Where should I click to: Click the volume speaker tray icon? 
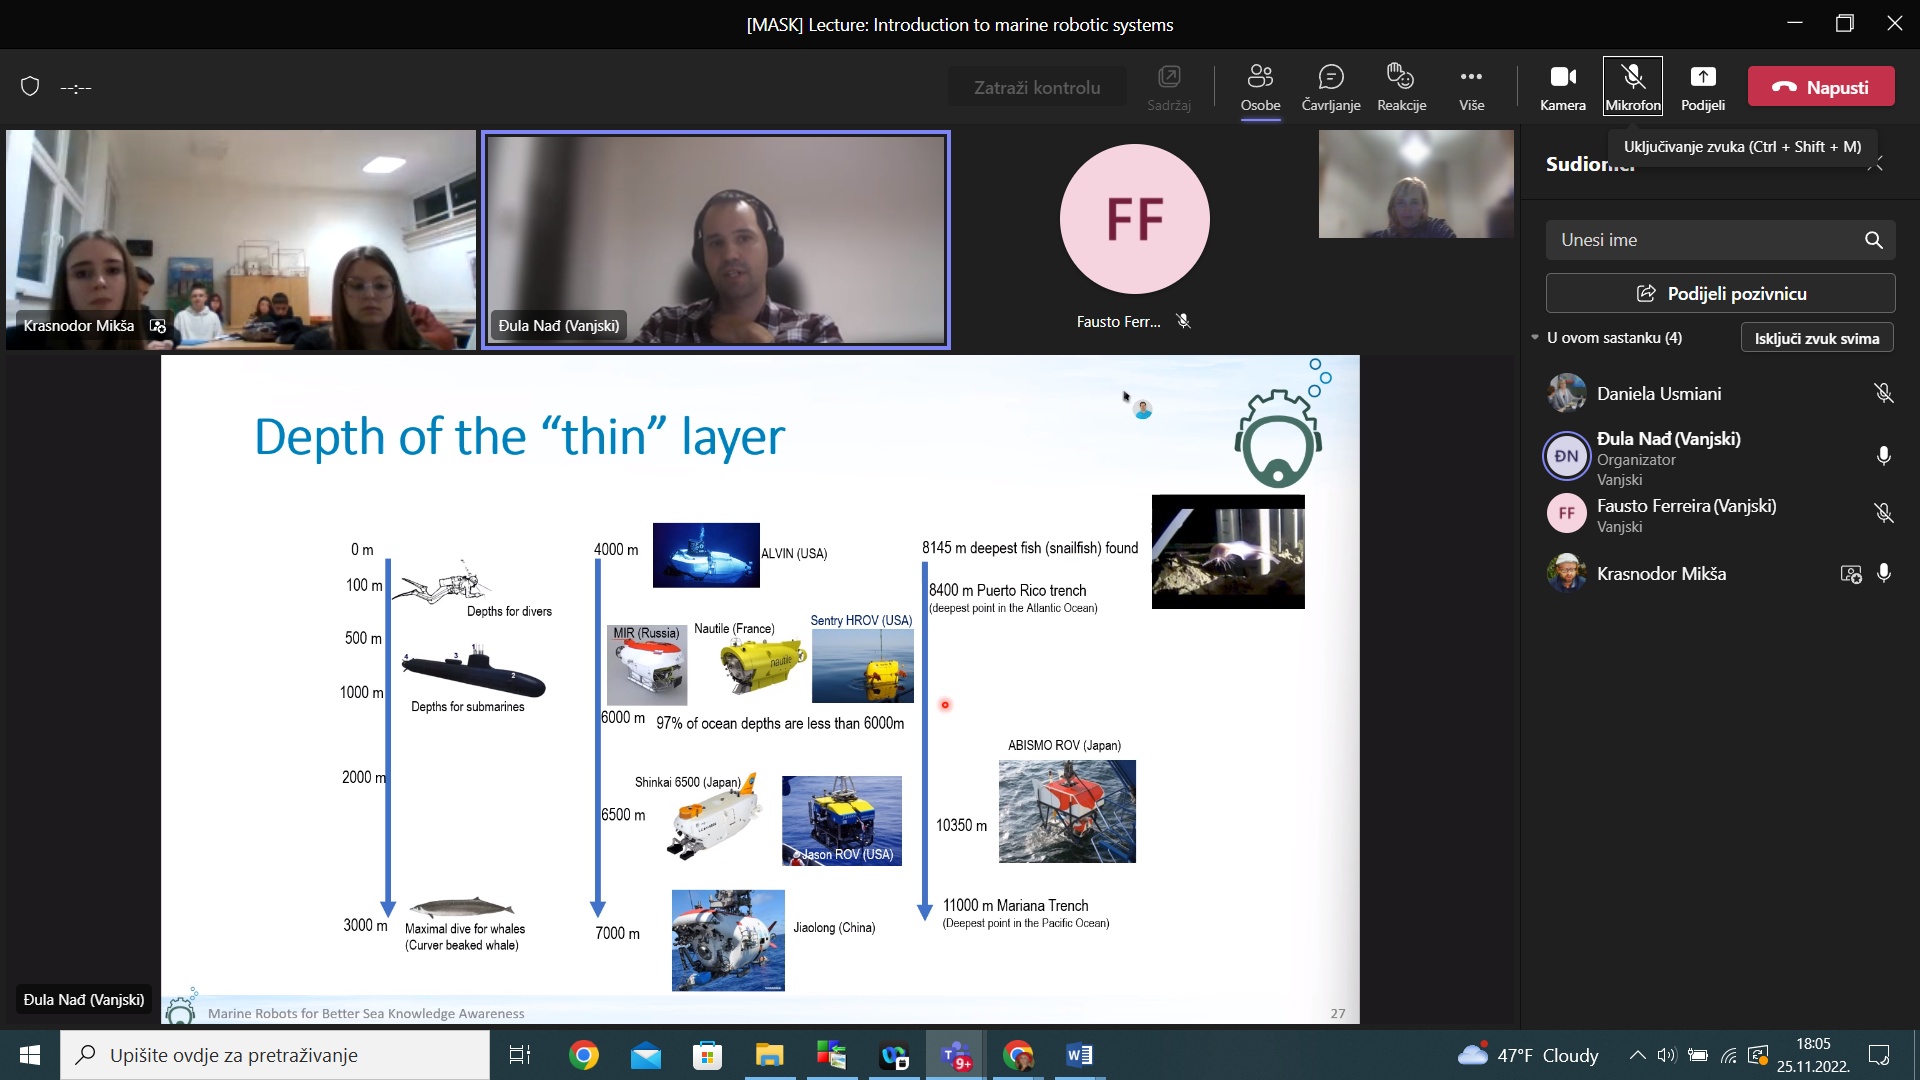point(1666,1055)
